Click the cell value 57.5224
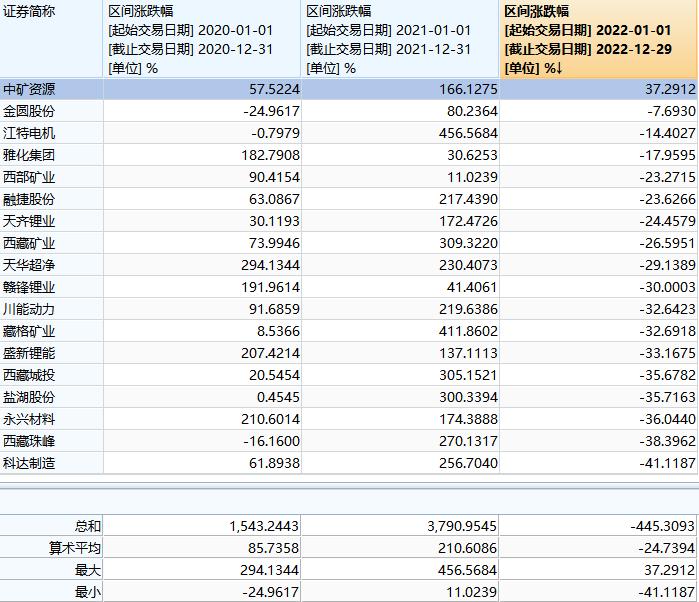The width and height of the screenshot is (699, 602). click(x=274, y=89)
